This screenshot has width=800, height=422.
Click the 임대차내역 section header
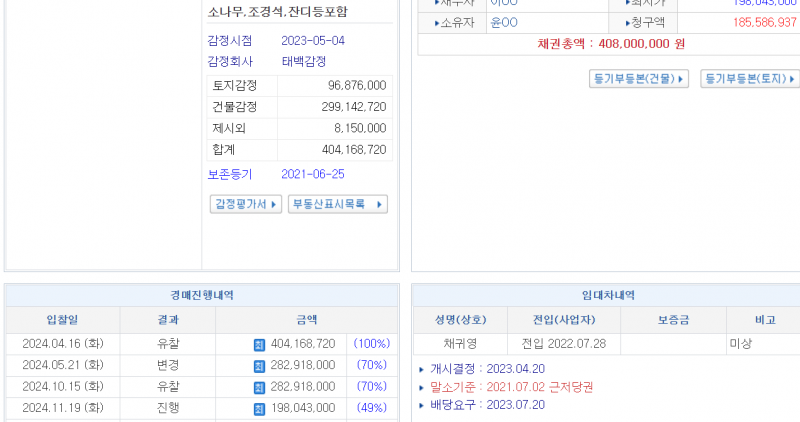pyautogui.click(x=607, y=296)
